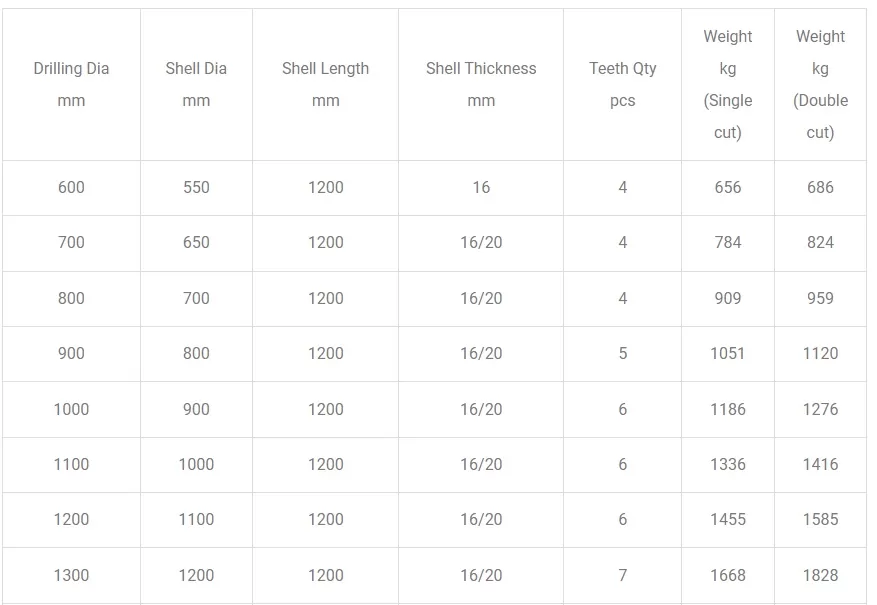Select shell thickness 16 in first row
This screenshot has height=605, width=877.
click(x=481, y=188)
